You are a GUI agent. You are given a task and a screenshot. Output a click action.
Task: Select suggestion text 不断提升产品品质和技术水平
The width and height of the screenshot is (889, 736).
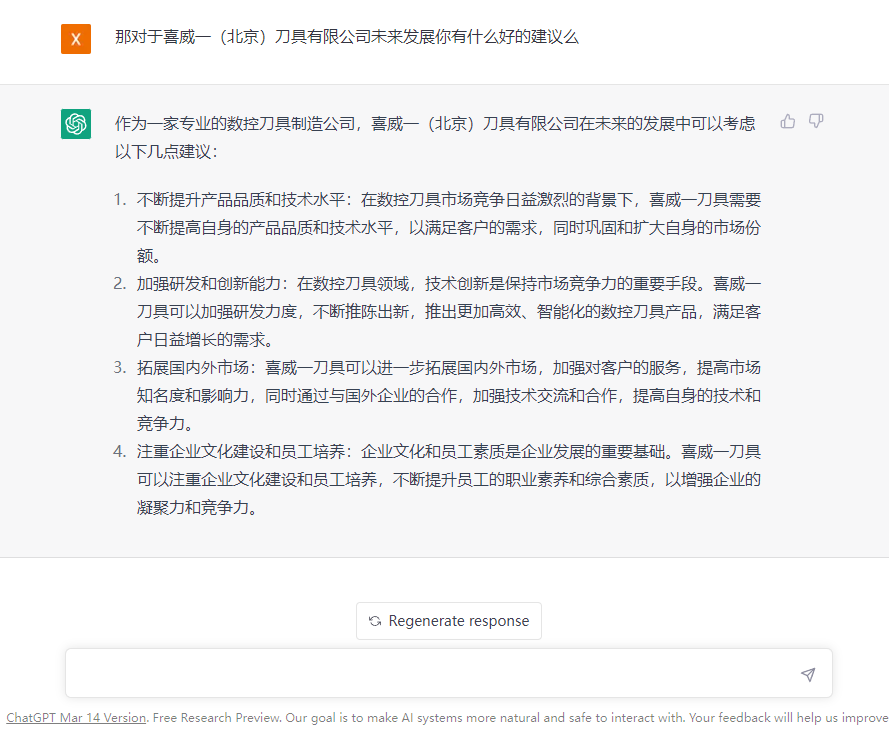(240, 200)
